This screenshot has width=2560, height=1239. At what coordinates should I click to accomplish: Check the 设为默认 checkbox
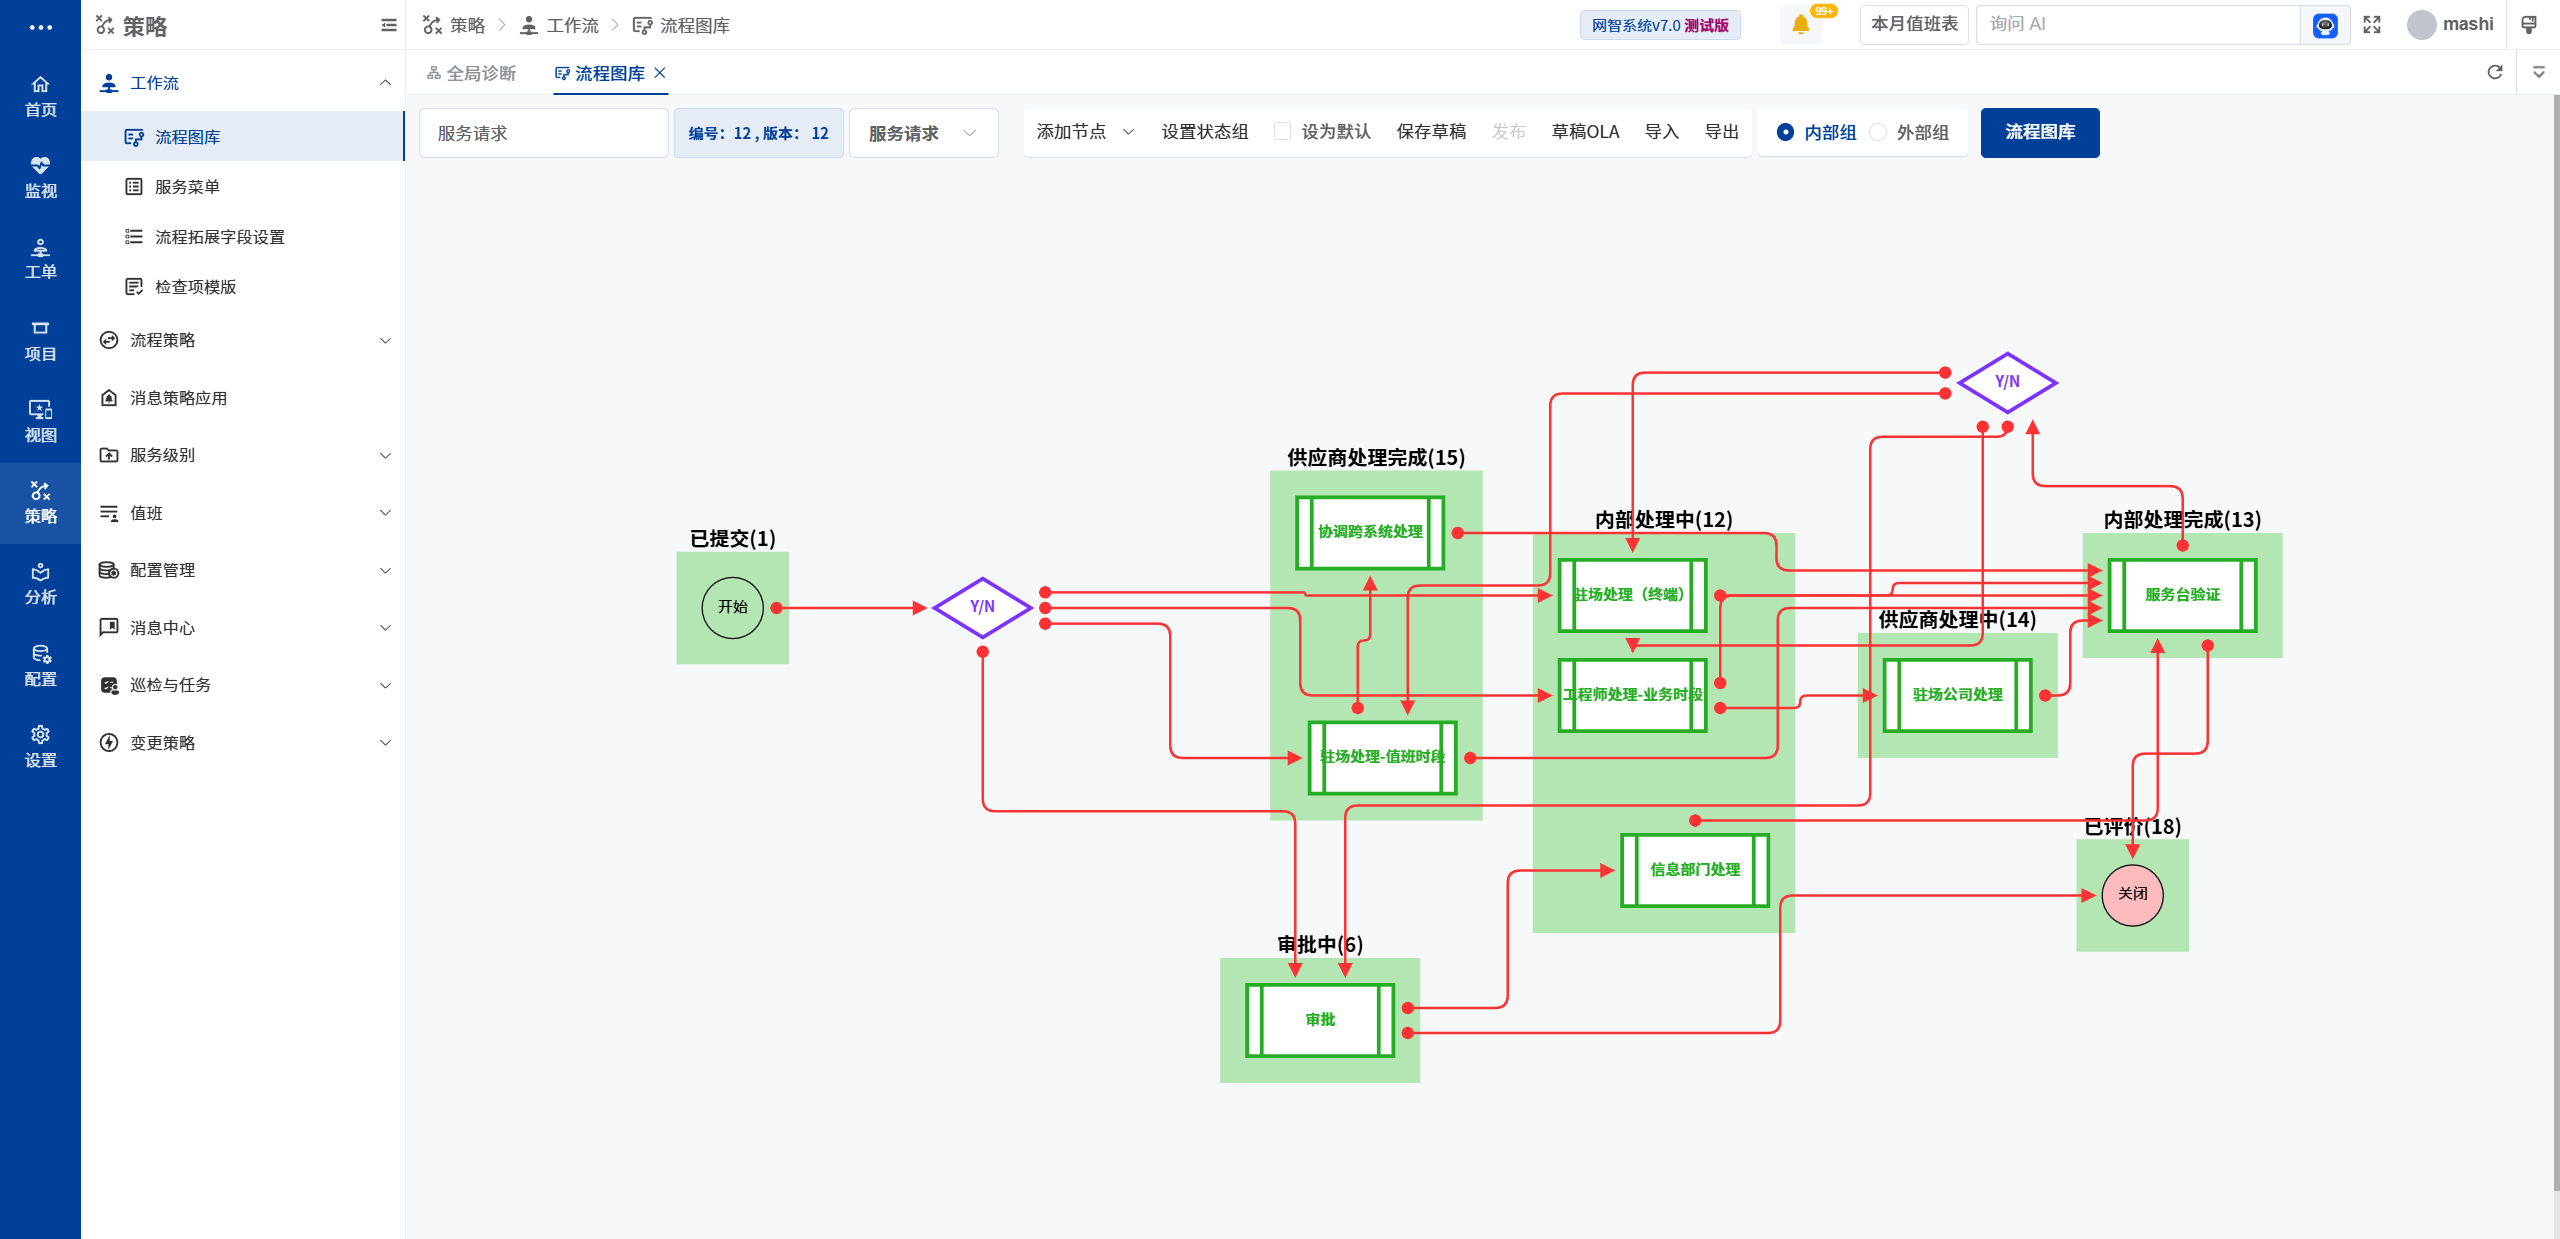pos(1282,132)
